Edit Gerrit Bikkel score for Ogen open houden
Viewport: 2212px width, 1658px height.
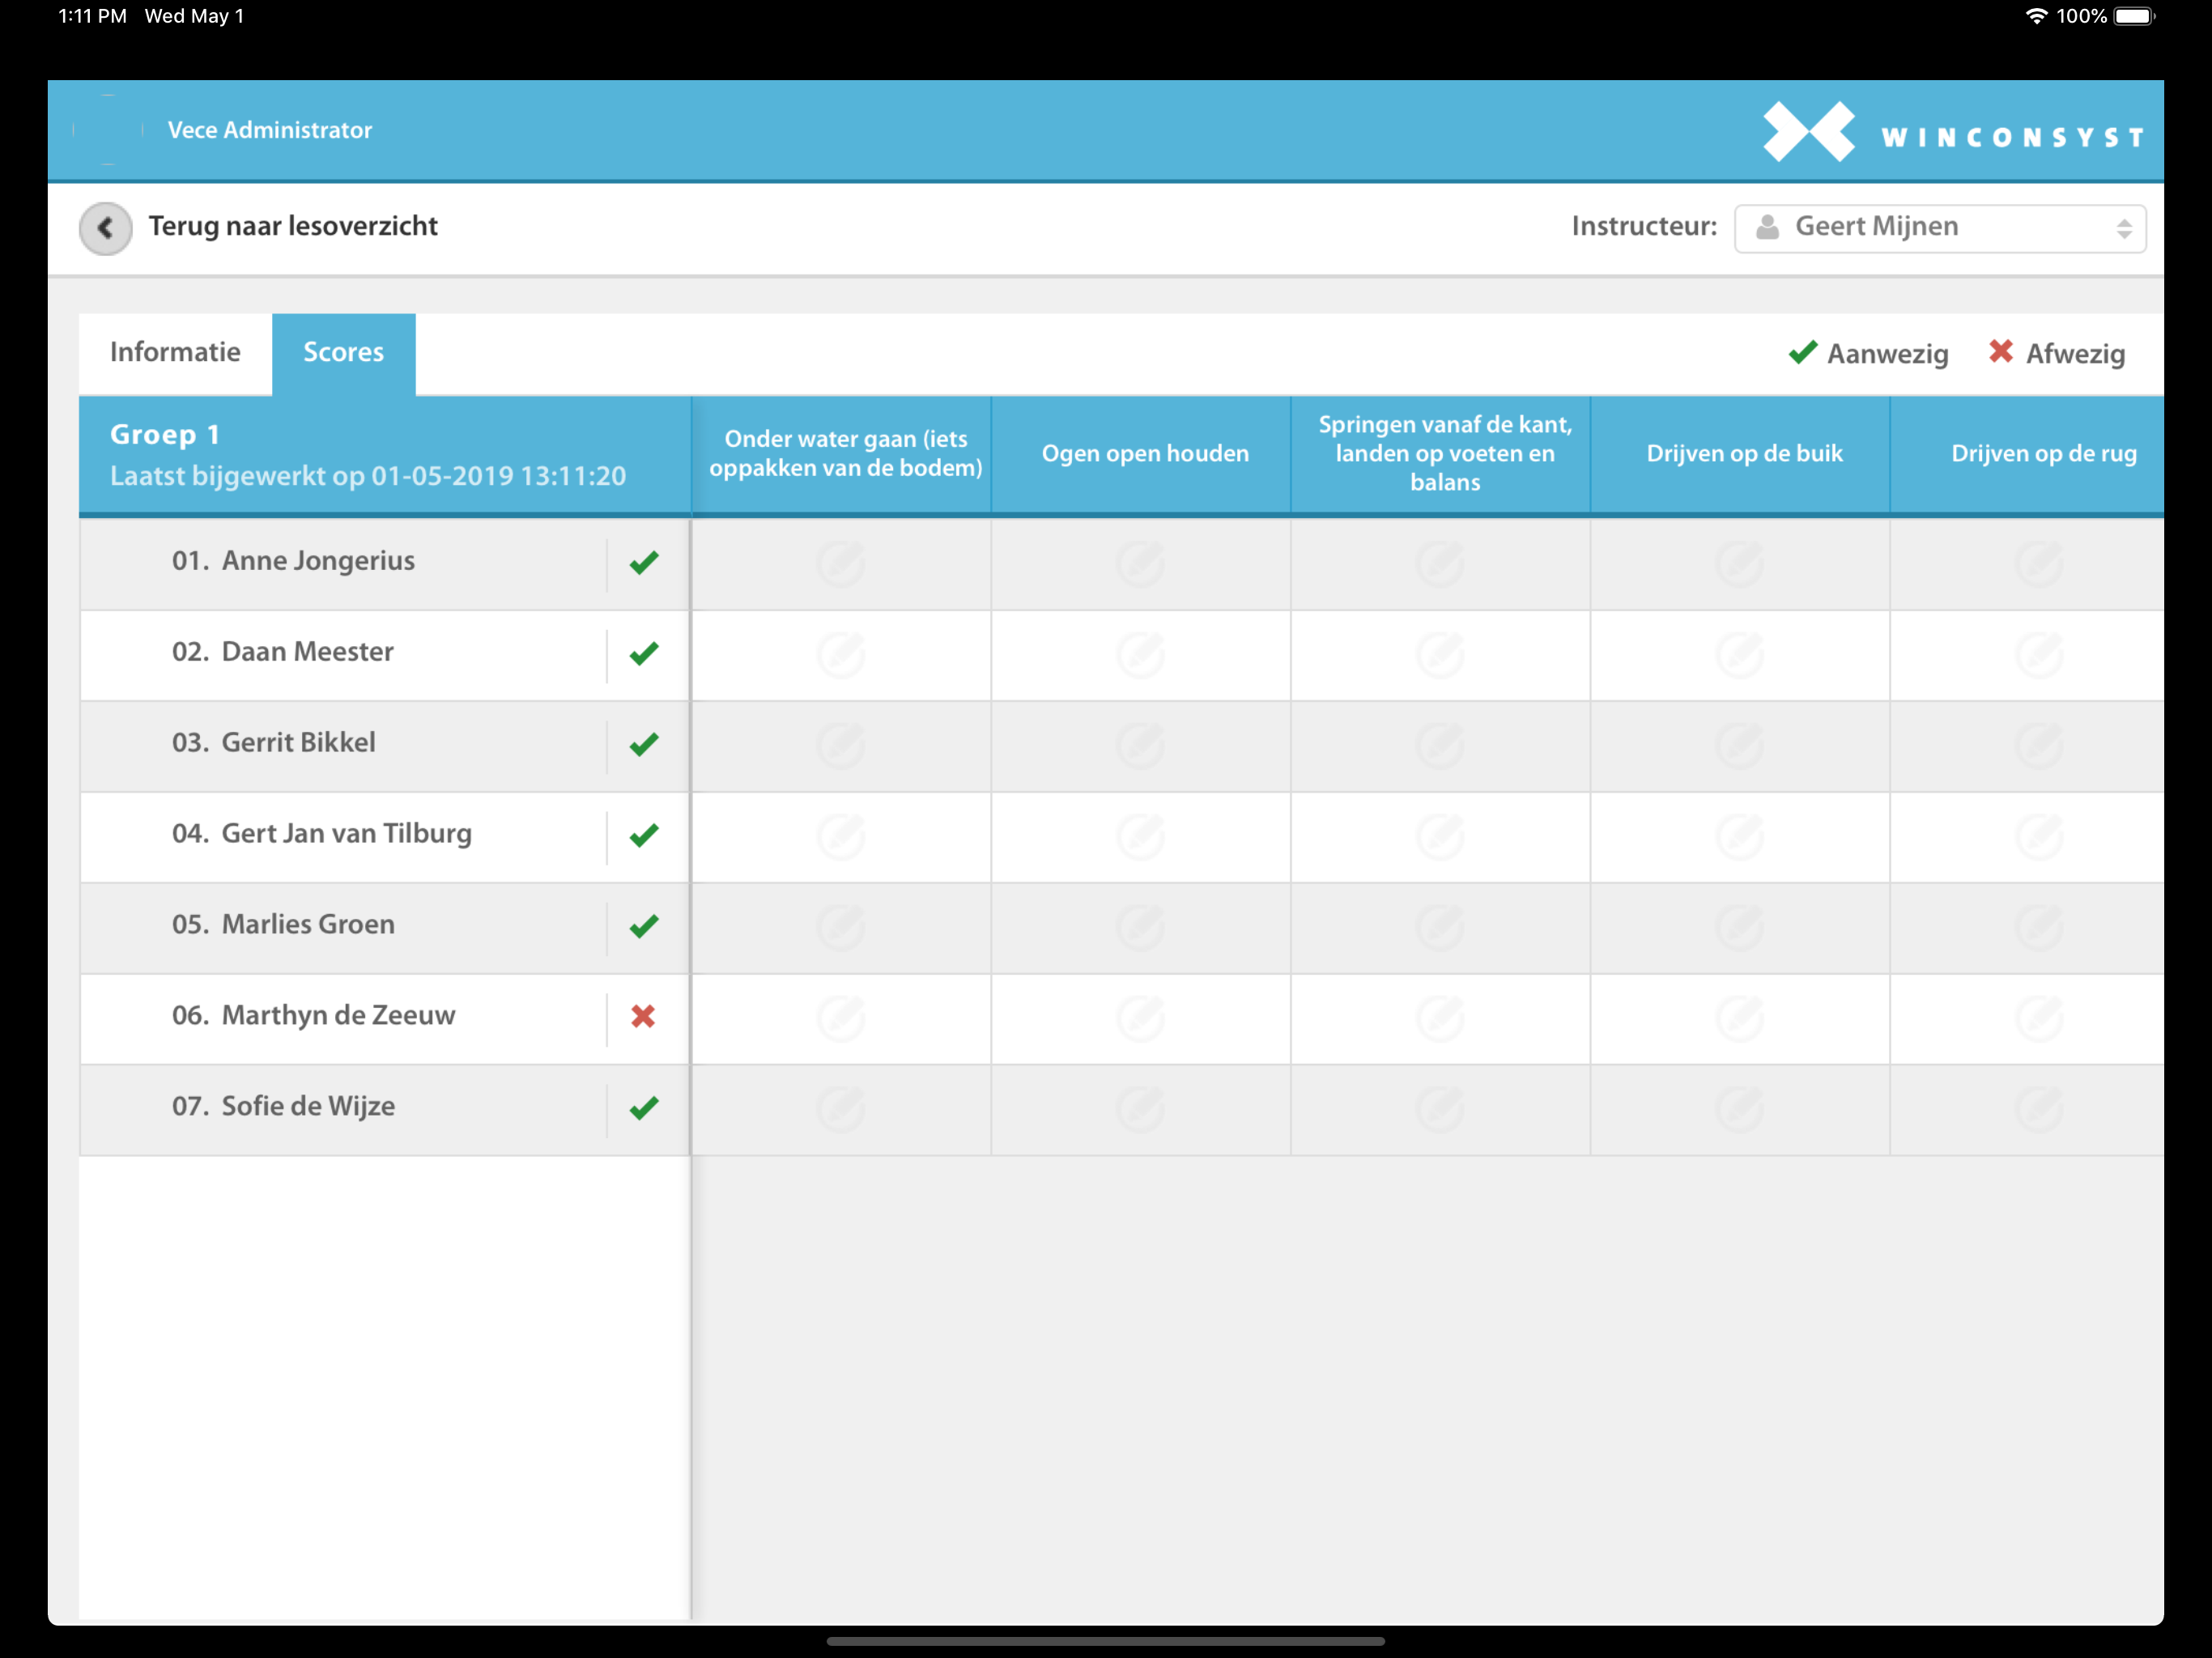click(x=1141, y=746)
